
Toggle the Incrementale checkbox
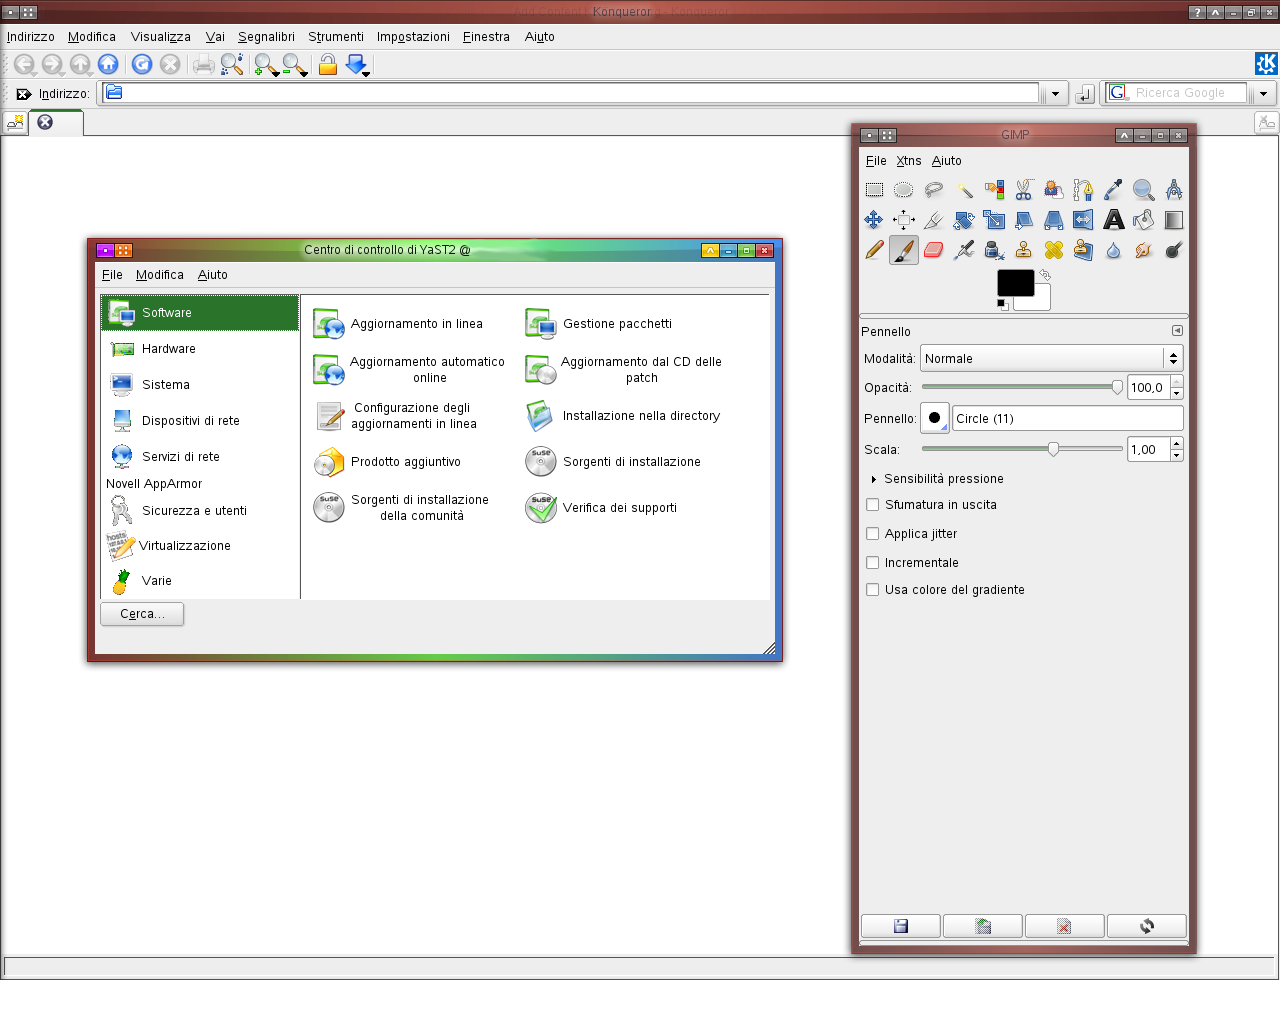click(x=873, y=563)
